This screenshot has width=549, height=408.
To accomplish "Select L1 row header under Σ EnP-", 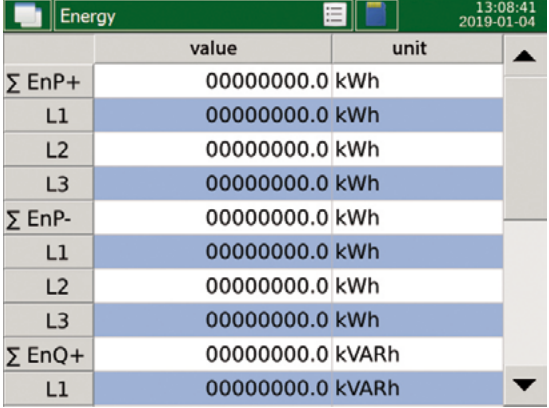I will click(x=48, y=252).
